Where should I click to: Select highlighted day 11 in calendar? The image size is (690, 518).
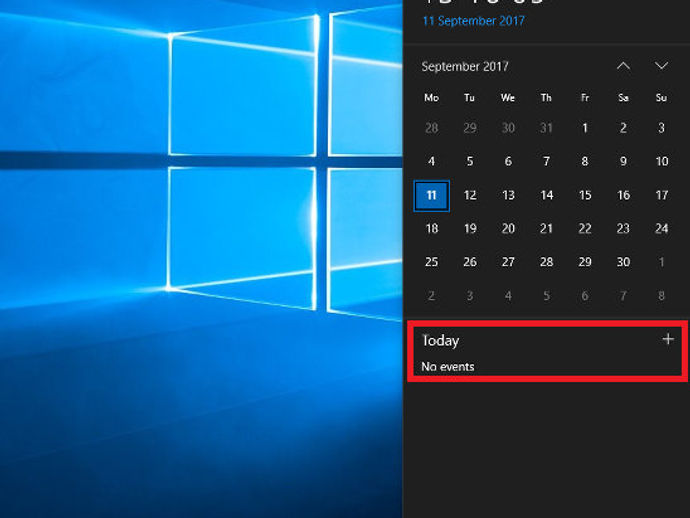point(432,195)
